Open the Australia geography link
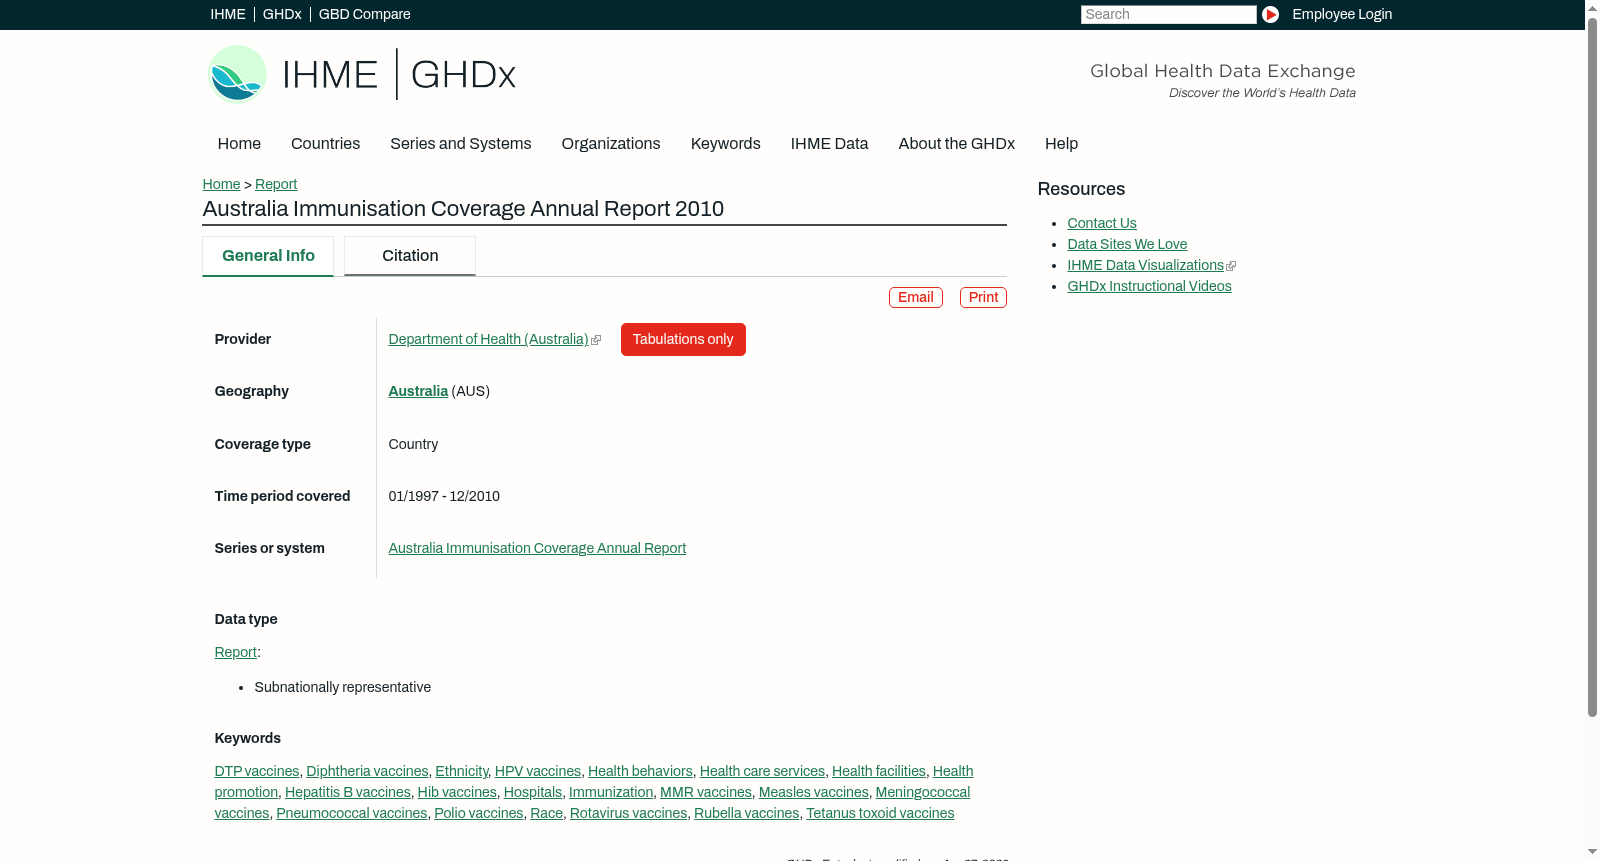Screen dimensions: 1600x861 click(418, 391)
